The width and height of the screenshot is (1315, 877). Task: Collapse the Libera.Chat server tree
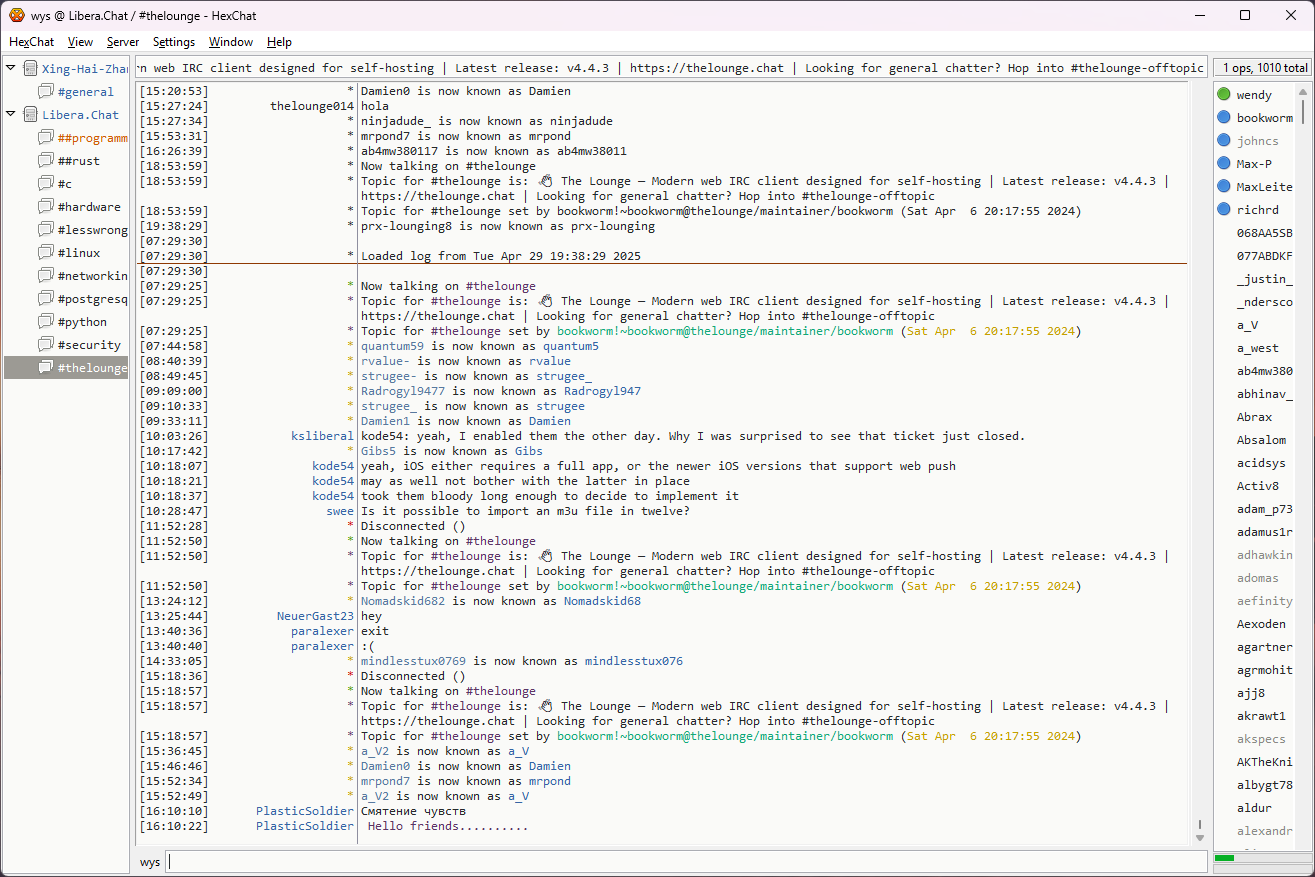(11, 114)
